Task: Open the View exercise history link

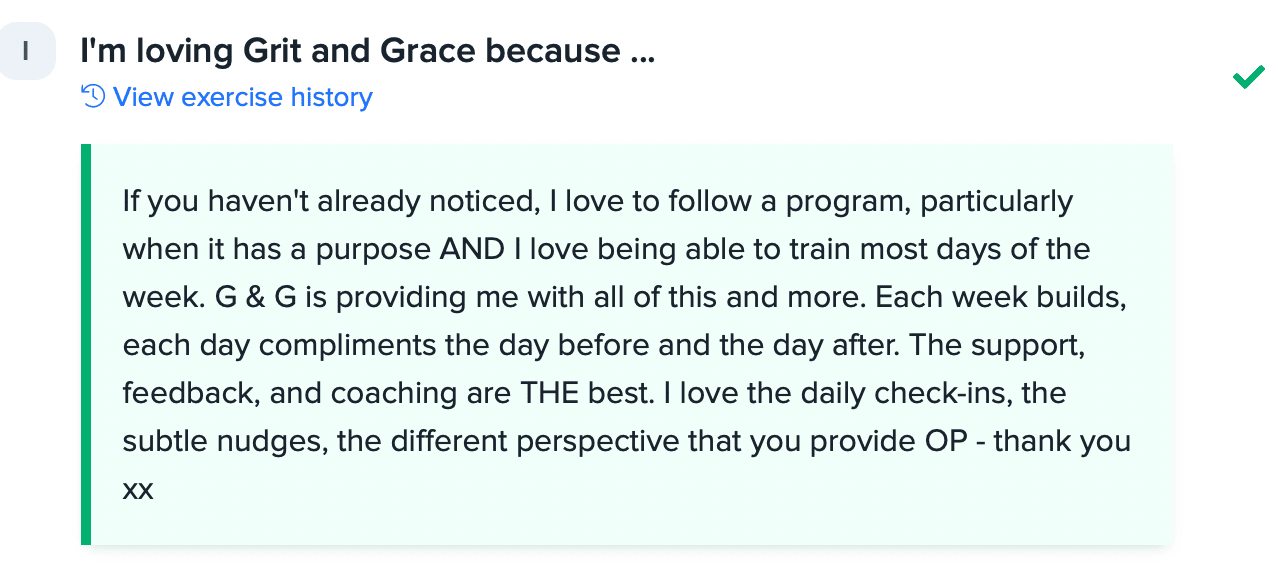Action: (227, 97)
